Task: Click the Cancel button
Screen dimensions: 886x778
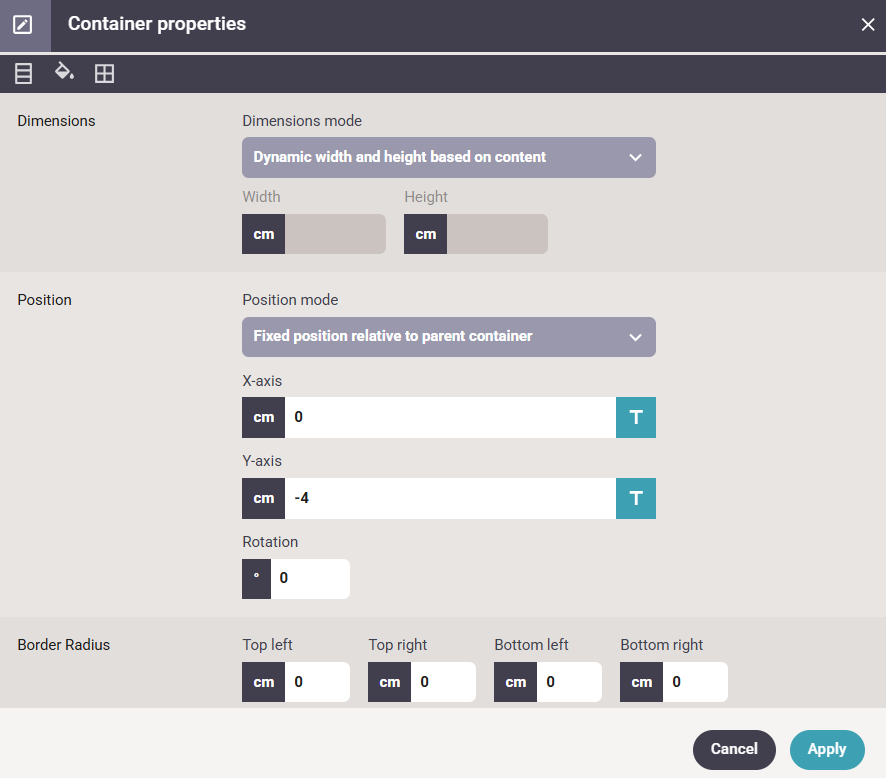Action: click(734, 750)
